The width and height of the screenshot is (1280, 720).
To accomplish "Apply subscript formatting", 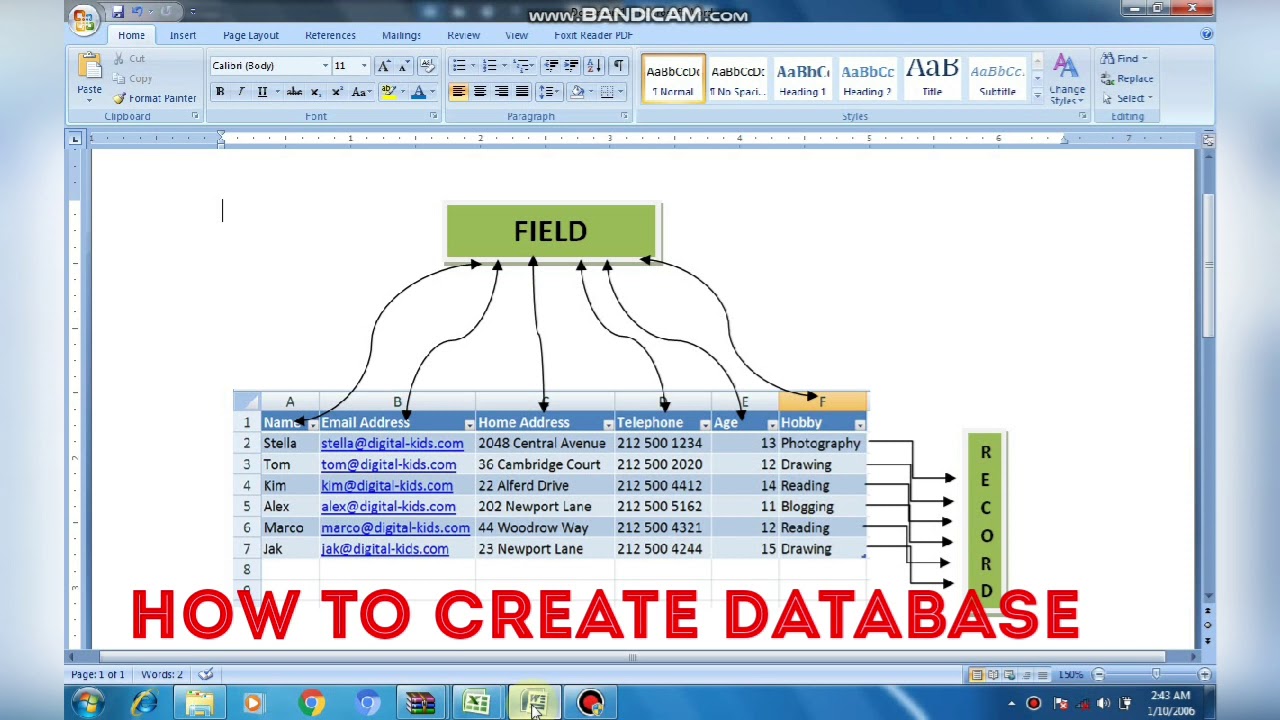I will [315, 92].
